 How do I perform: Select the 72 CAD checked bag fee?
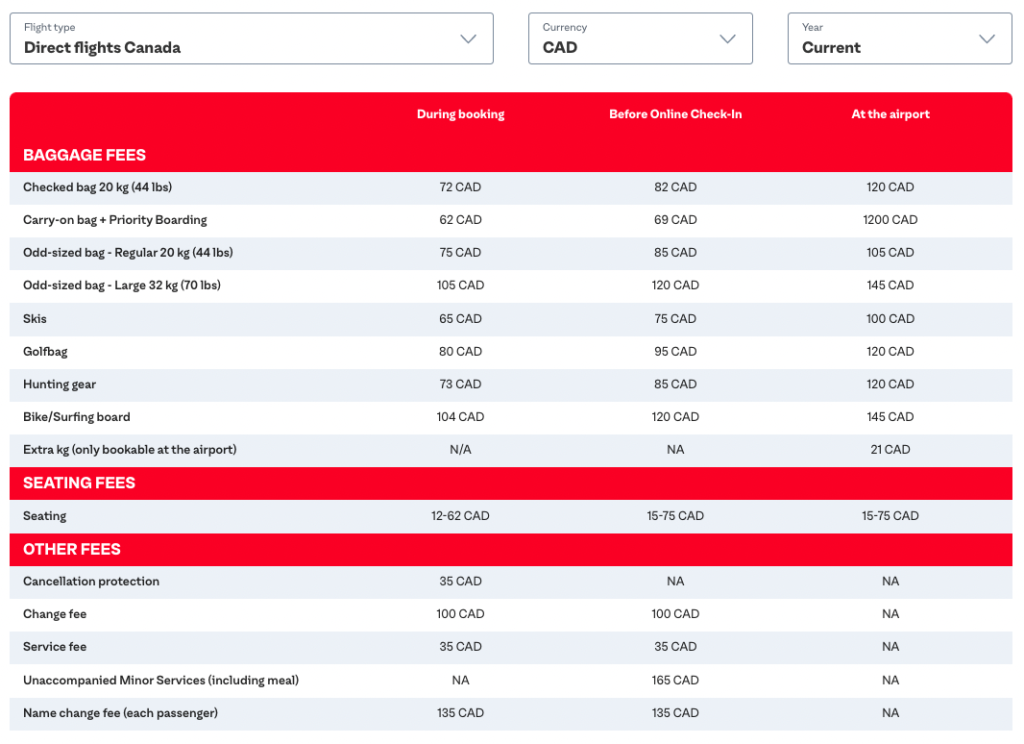click(x=460, y=187)
